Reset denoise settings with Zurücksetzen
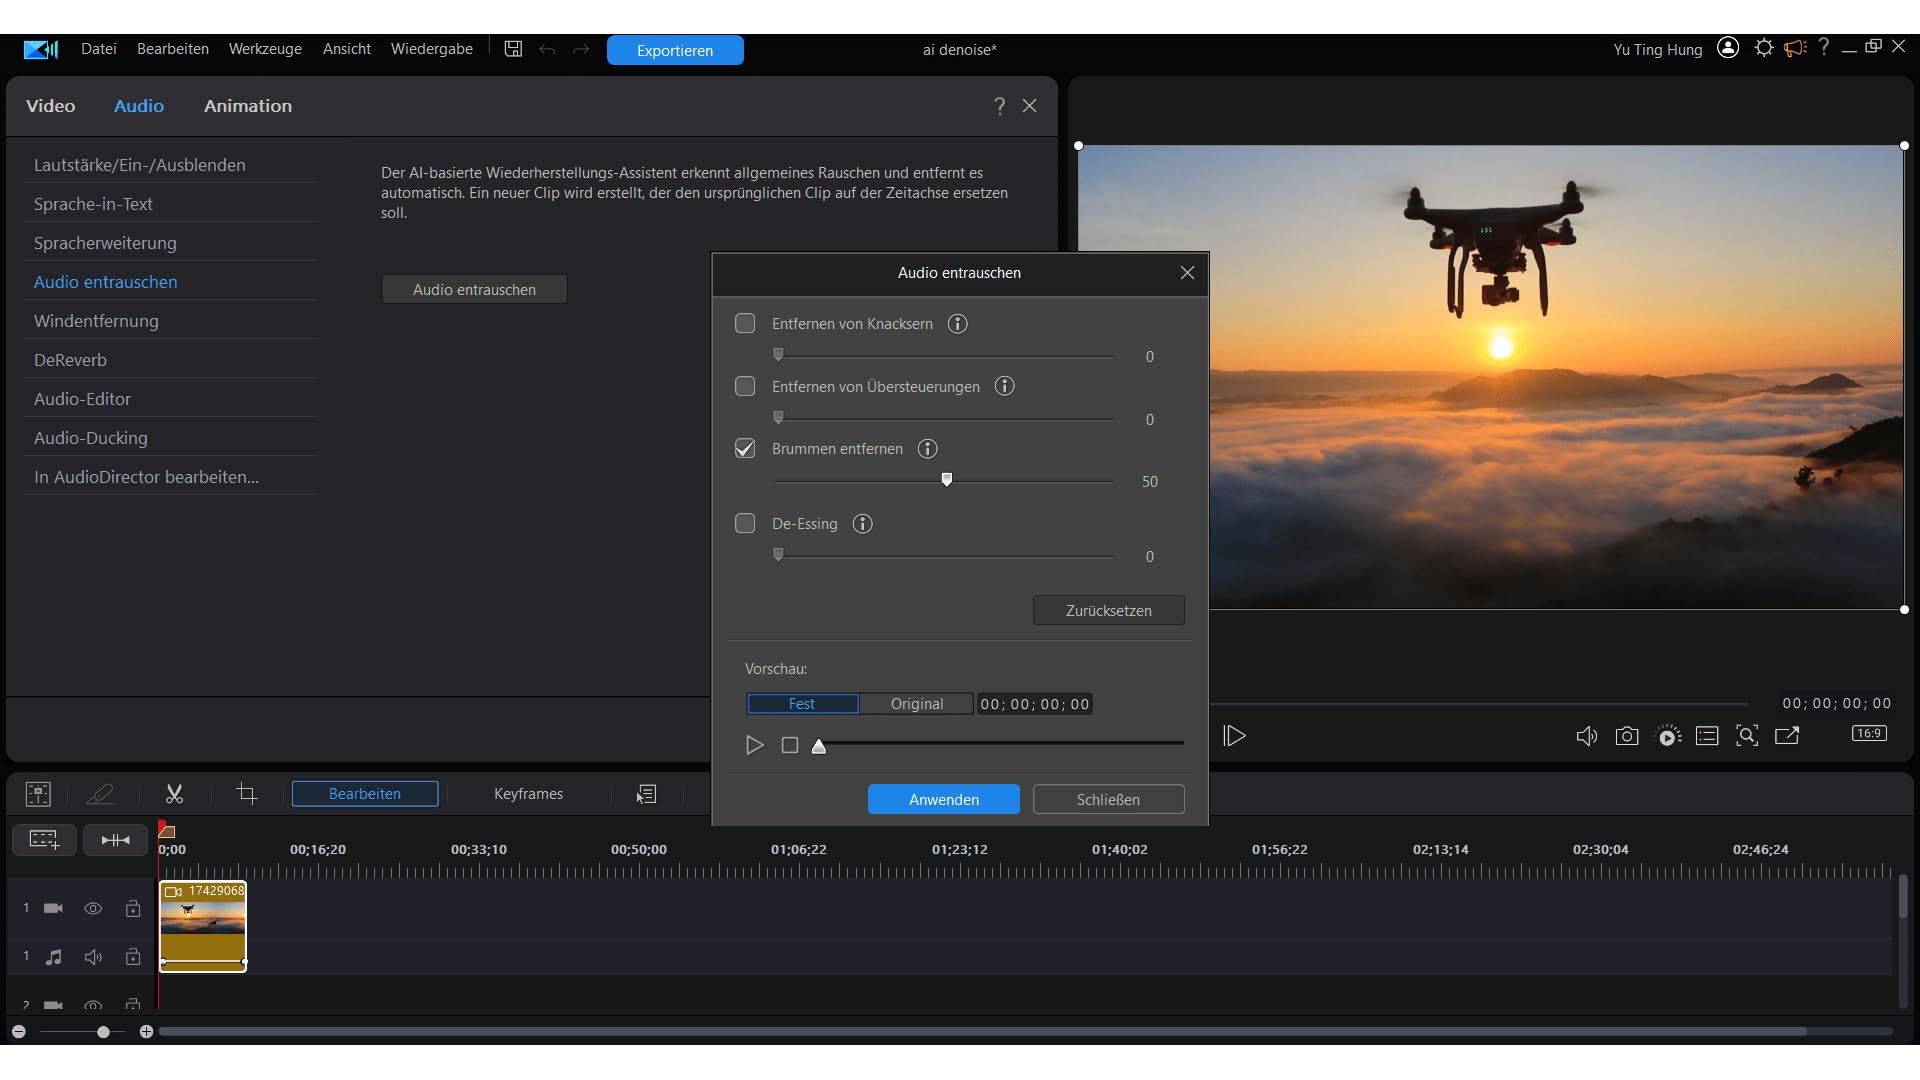 (x=1108, y=610)
